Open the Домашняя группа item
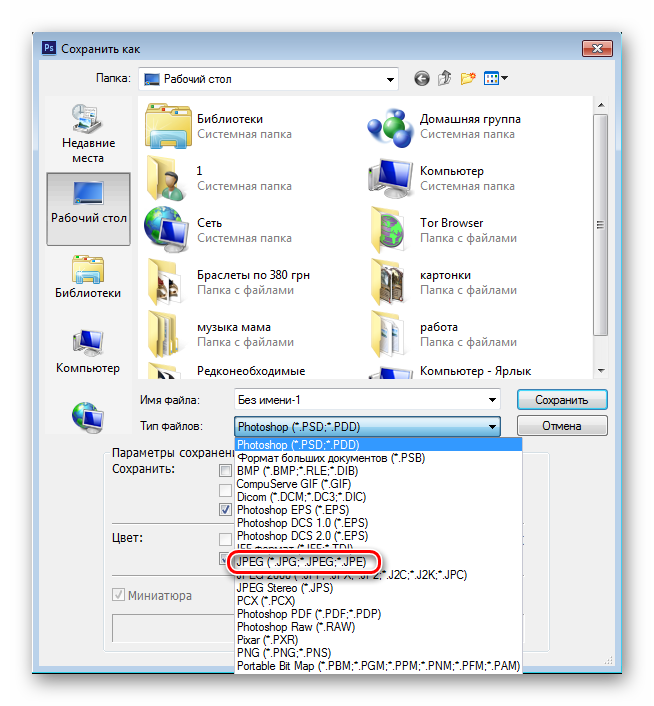 coord(444,127)
